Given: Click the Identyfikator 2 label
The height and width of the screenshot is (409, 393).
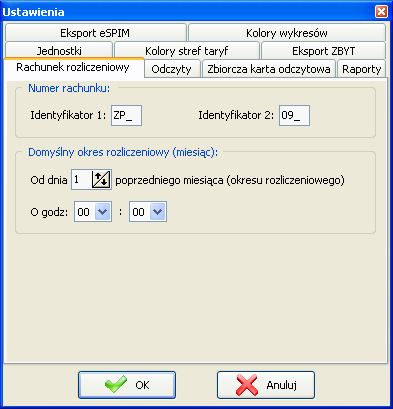Looking at the screenshot, I should click(x=236, y=115).
